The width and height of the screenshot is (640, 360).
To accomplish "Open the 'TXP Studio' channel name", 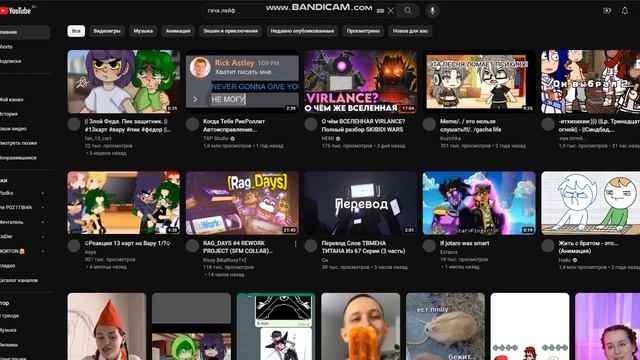I will (216, 138).
